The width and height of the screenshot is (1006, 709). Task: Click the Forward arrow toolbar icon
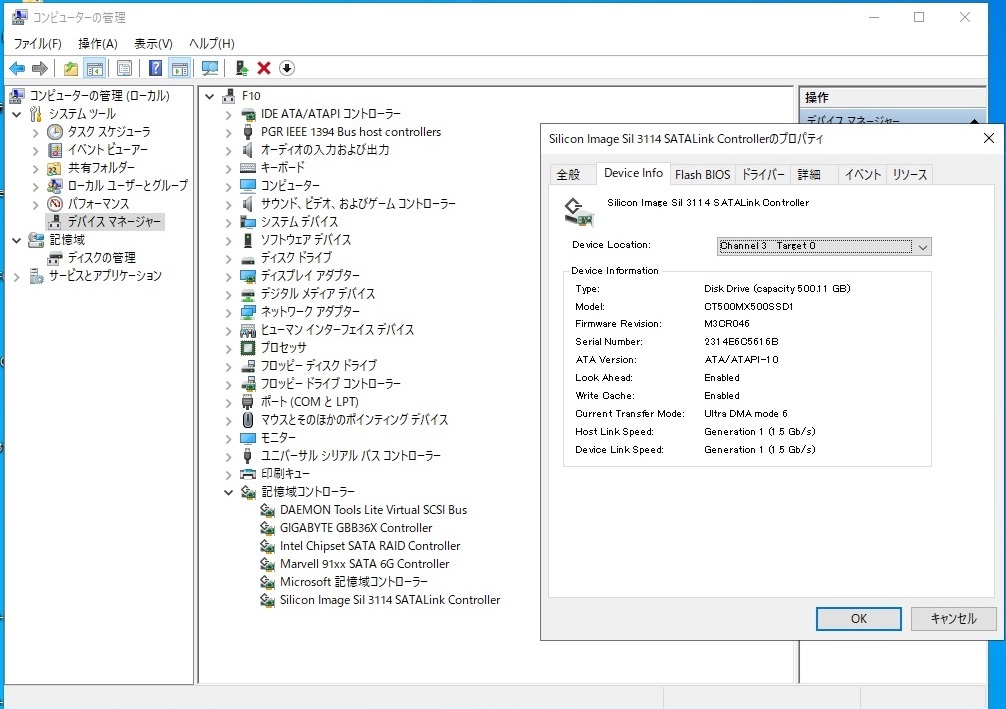pyautogui.click(x=40, y=68)
